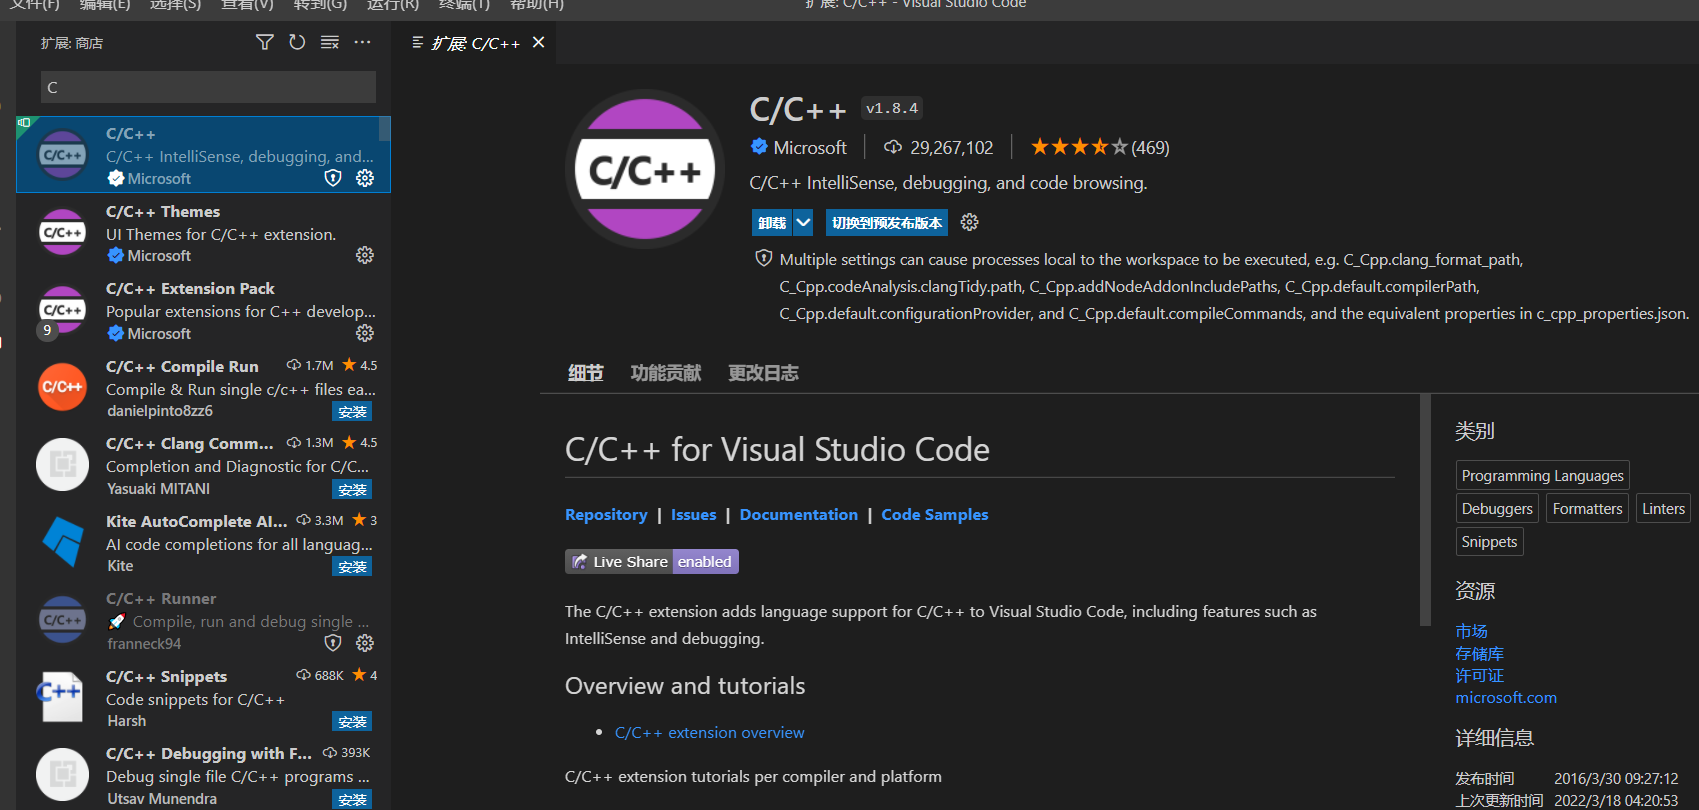Click the large C/C++ extension logo
The width and height of the screenshot is (1699, 810).
point(645,169)
